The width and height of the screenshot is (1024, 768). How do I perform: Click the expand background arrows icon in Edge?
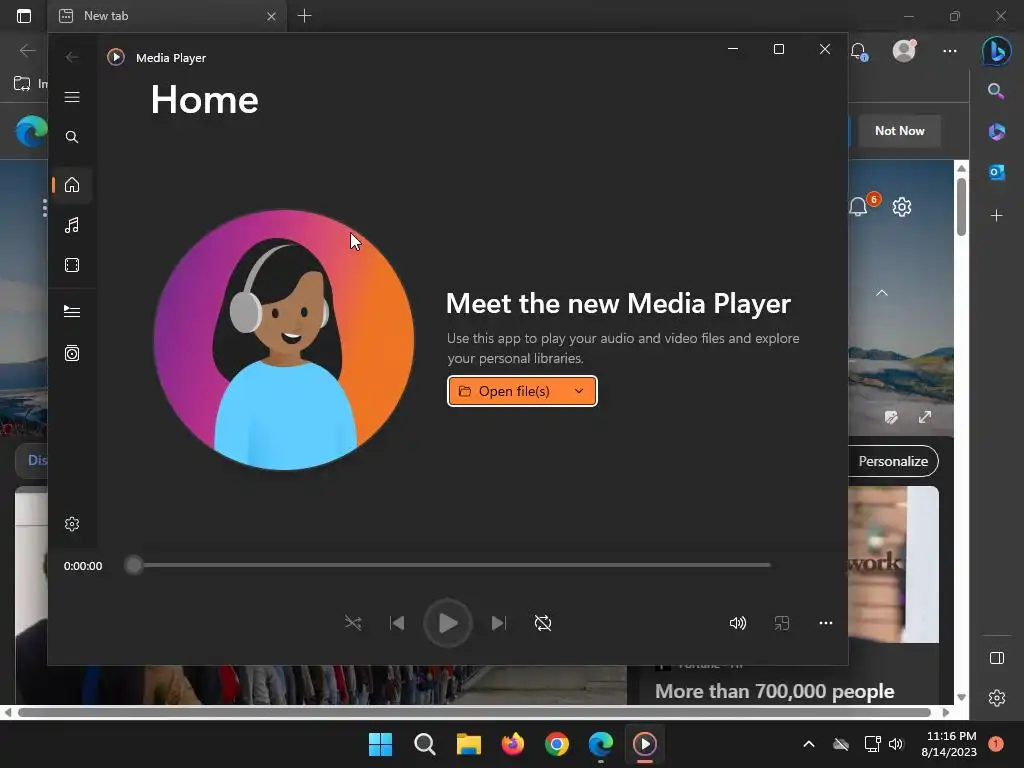click(x=925, y=417)
